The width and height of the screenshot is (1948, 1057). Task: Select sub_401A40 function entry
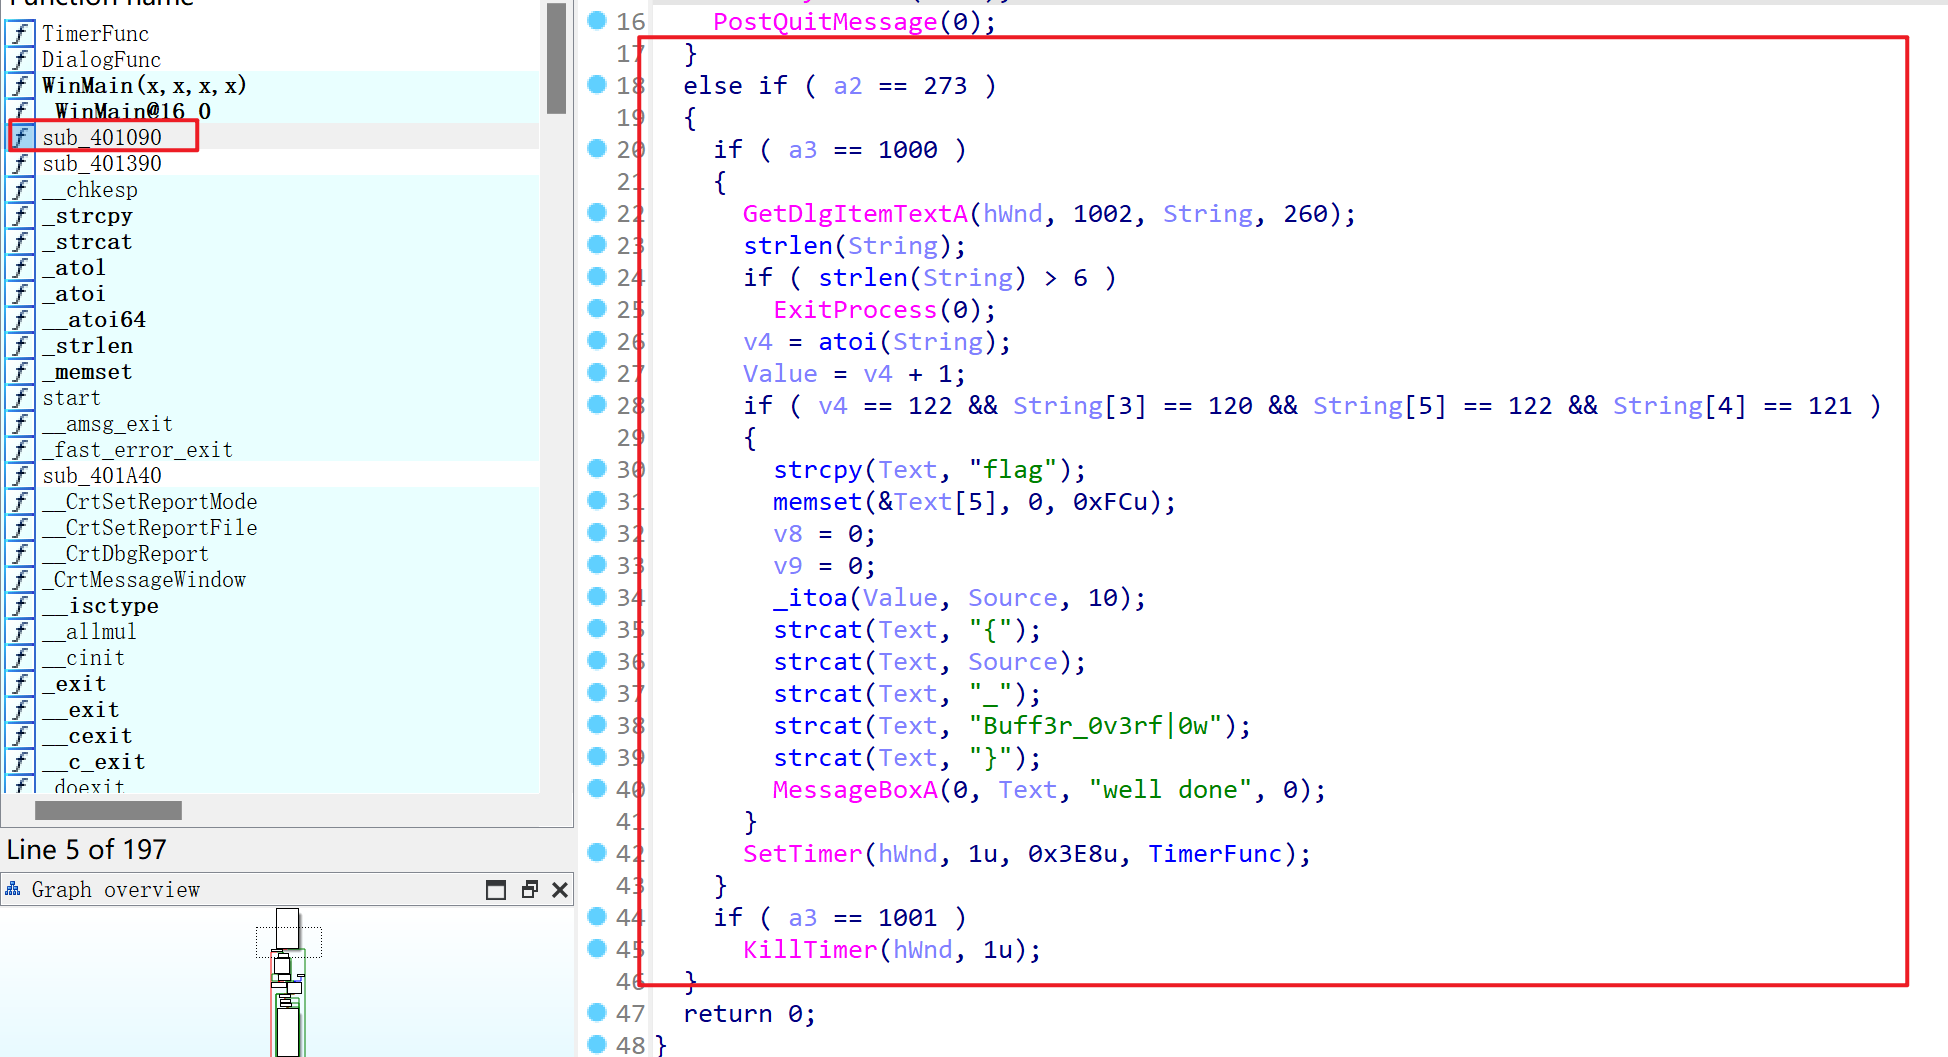click(x=102, y=475)
